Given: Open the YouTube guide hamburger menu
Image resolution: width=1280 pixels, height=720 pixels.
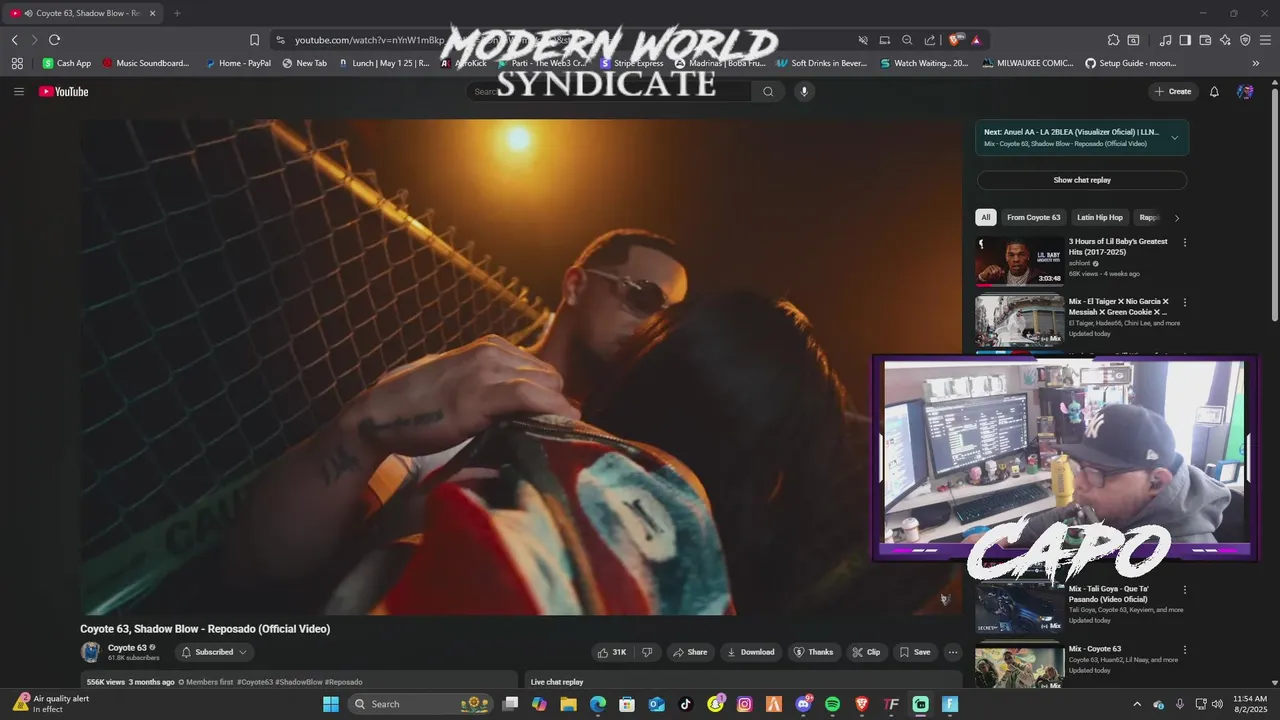Looking at the screenshot, I should pyautogui.click(x=18, y=91).
